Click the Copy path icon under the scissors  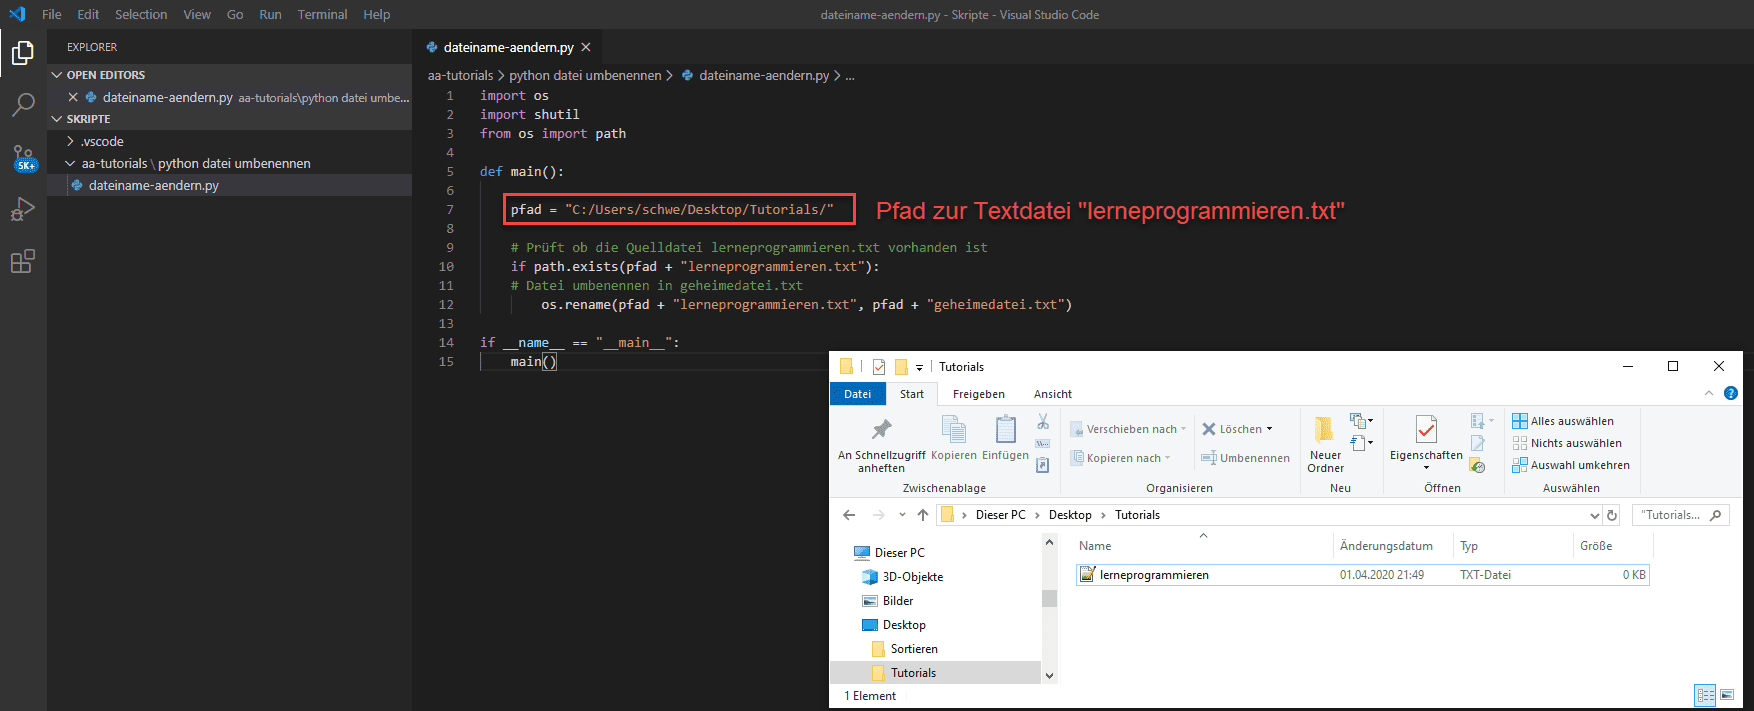pyautogui.click(x=1043, y=443)
